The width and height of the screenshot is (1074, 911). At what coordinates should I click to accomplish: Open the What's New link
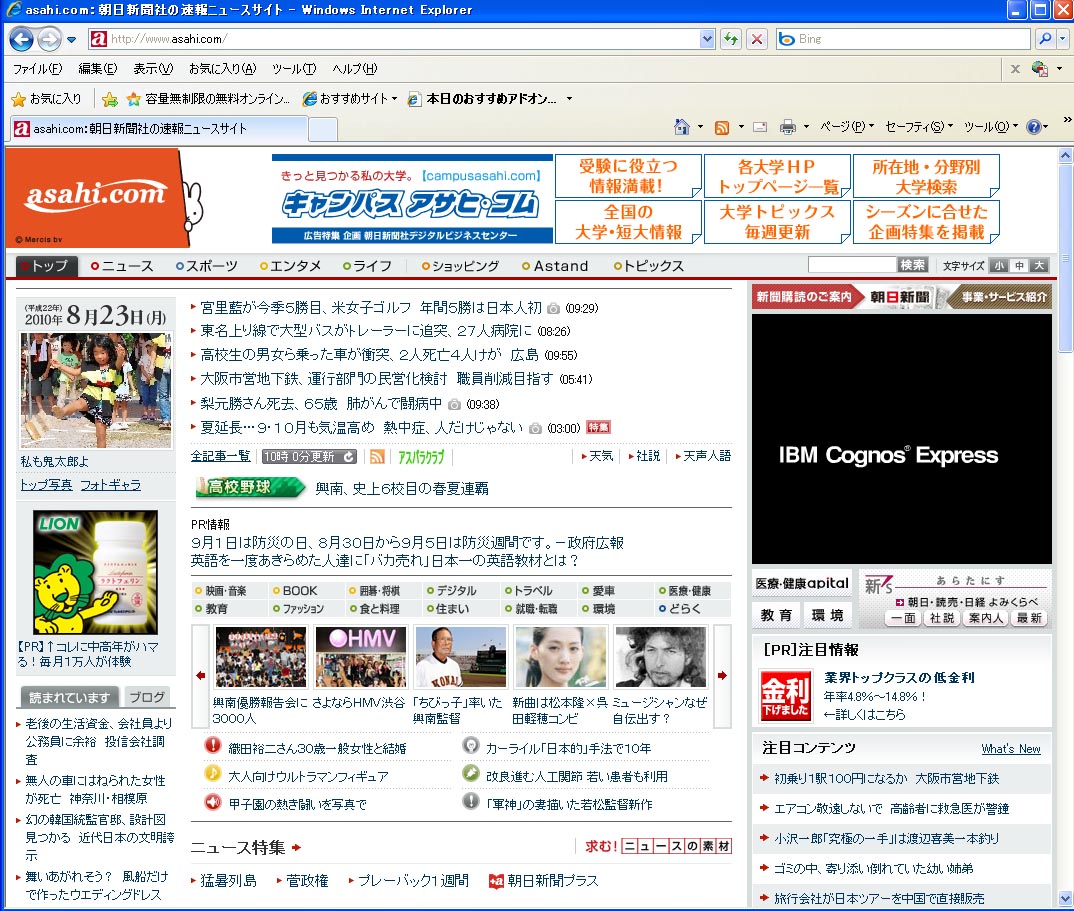point(1010,749)
